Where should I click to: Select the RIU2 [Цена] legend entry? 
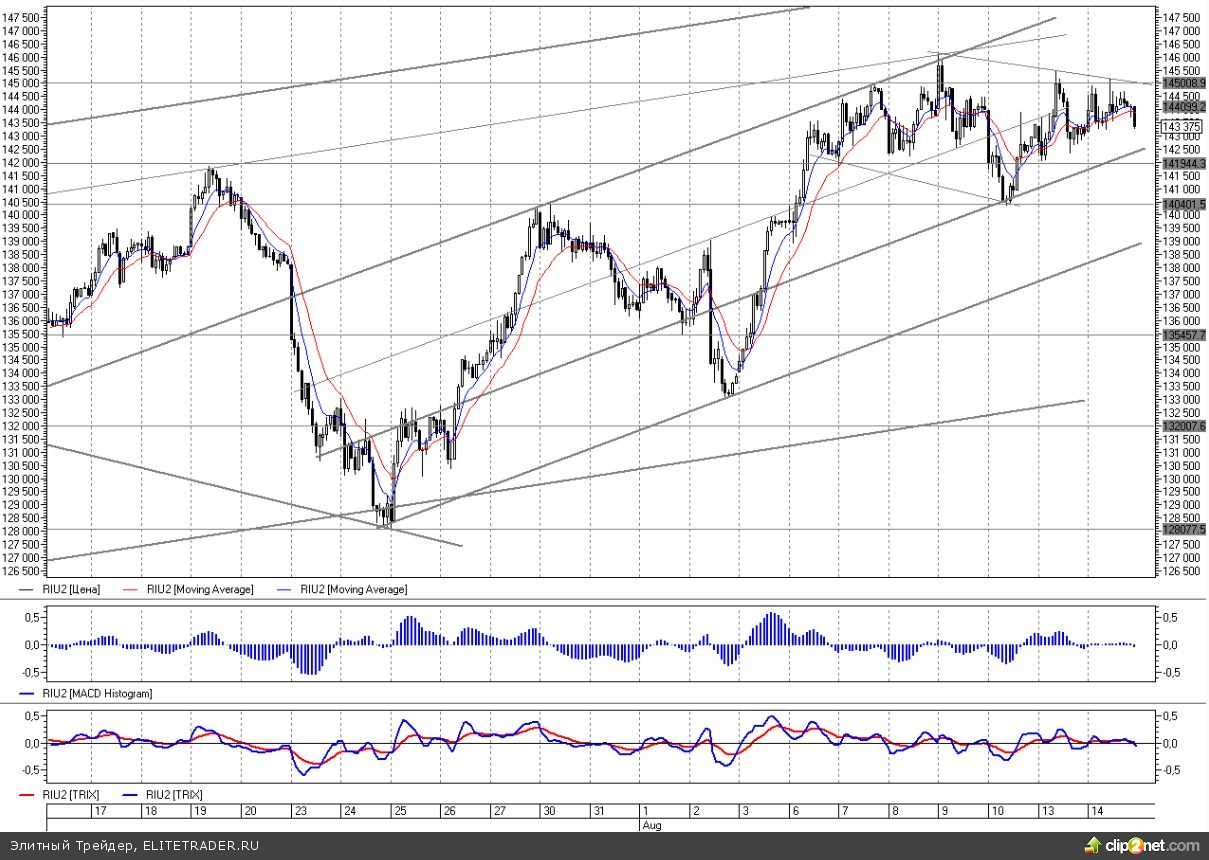[x=74, y=590]
